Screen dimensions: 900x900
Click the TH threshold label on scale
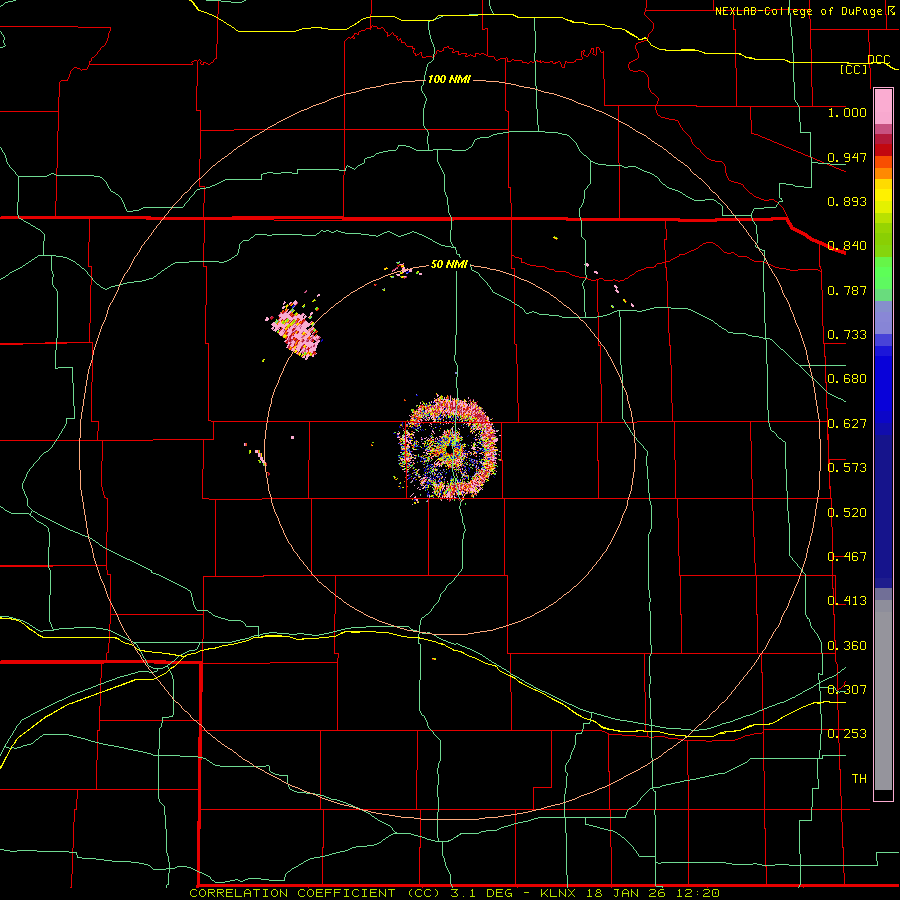coord(859,778)
